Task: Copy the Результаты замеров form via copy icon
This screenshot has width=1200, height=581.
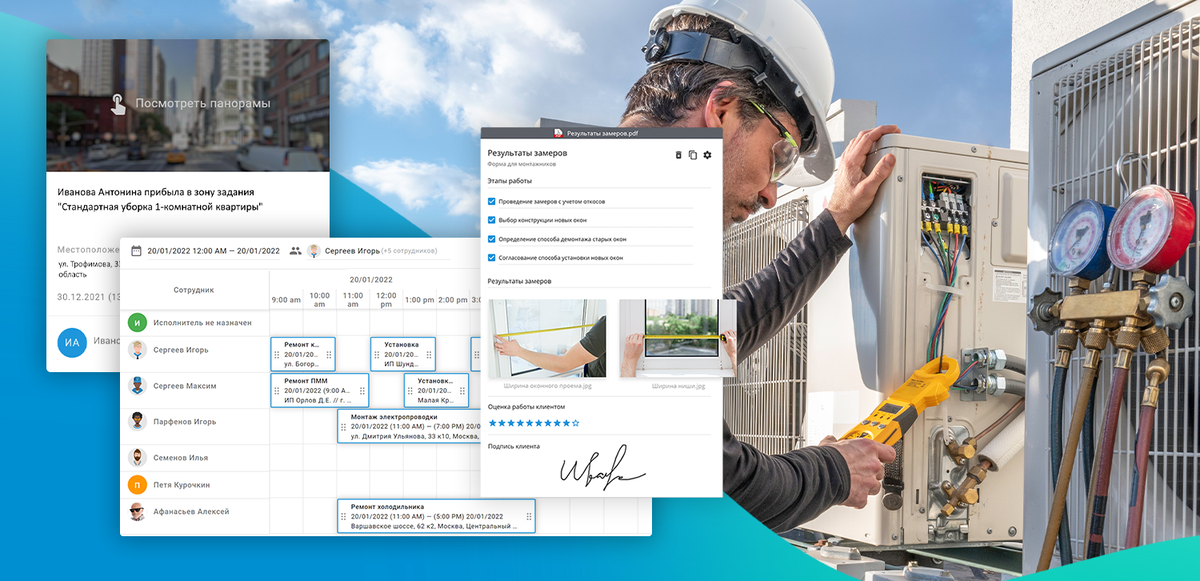Action: pyautogui.click(x=693, y=155)
